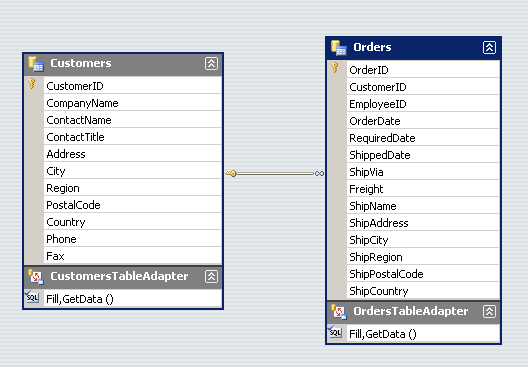The image size is (528, 367).
Task: Select the Fax column
Action: click(x=133, y=256)
